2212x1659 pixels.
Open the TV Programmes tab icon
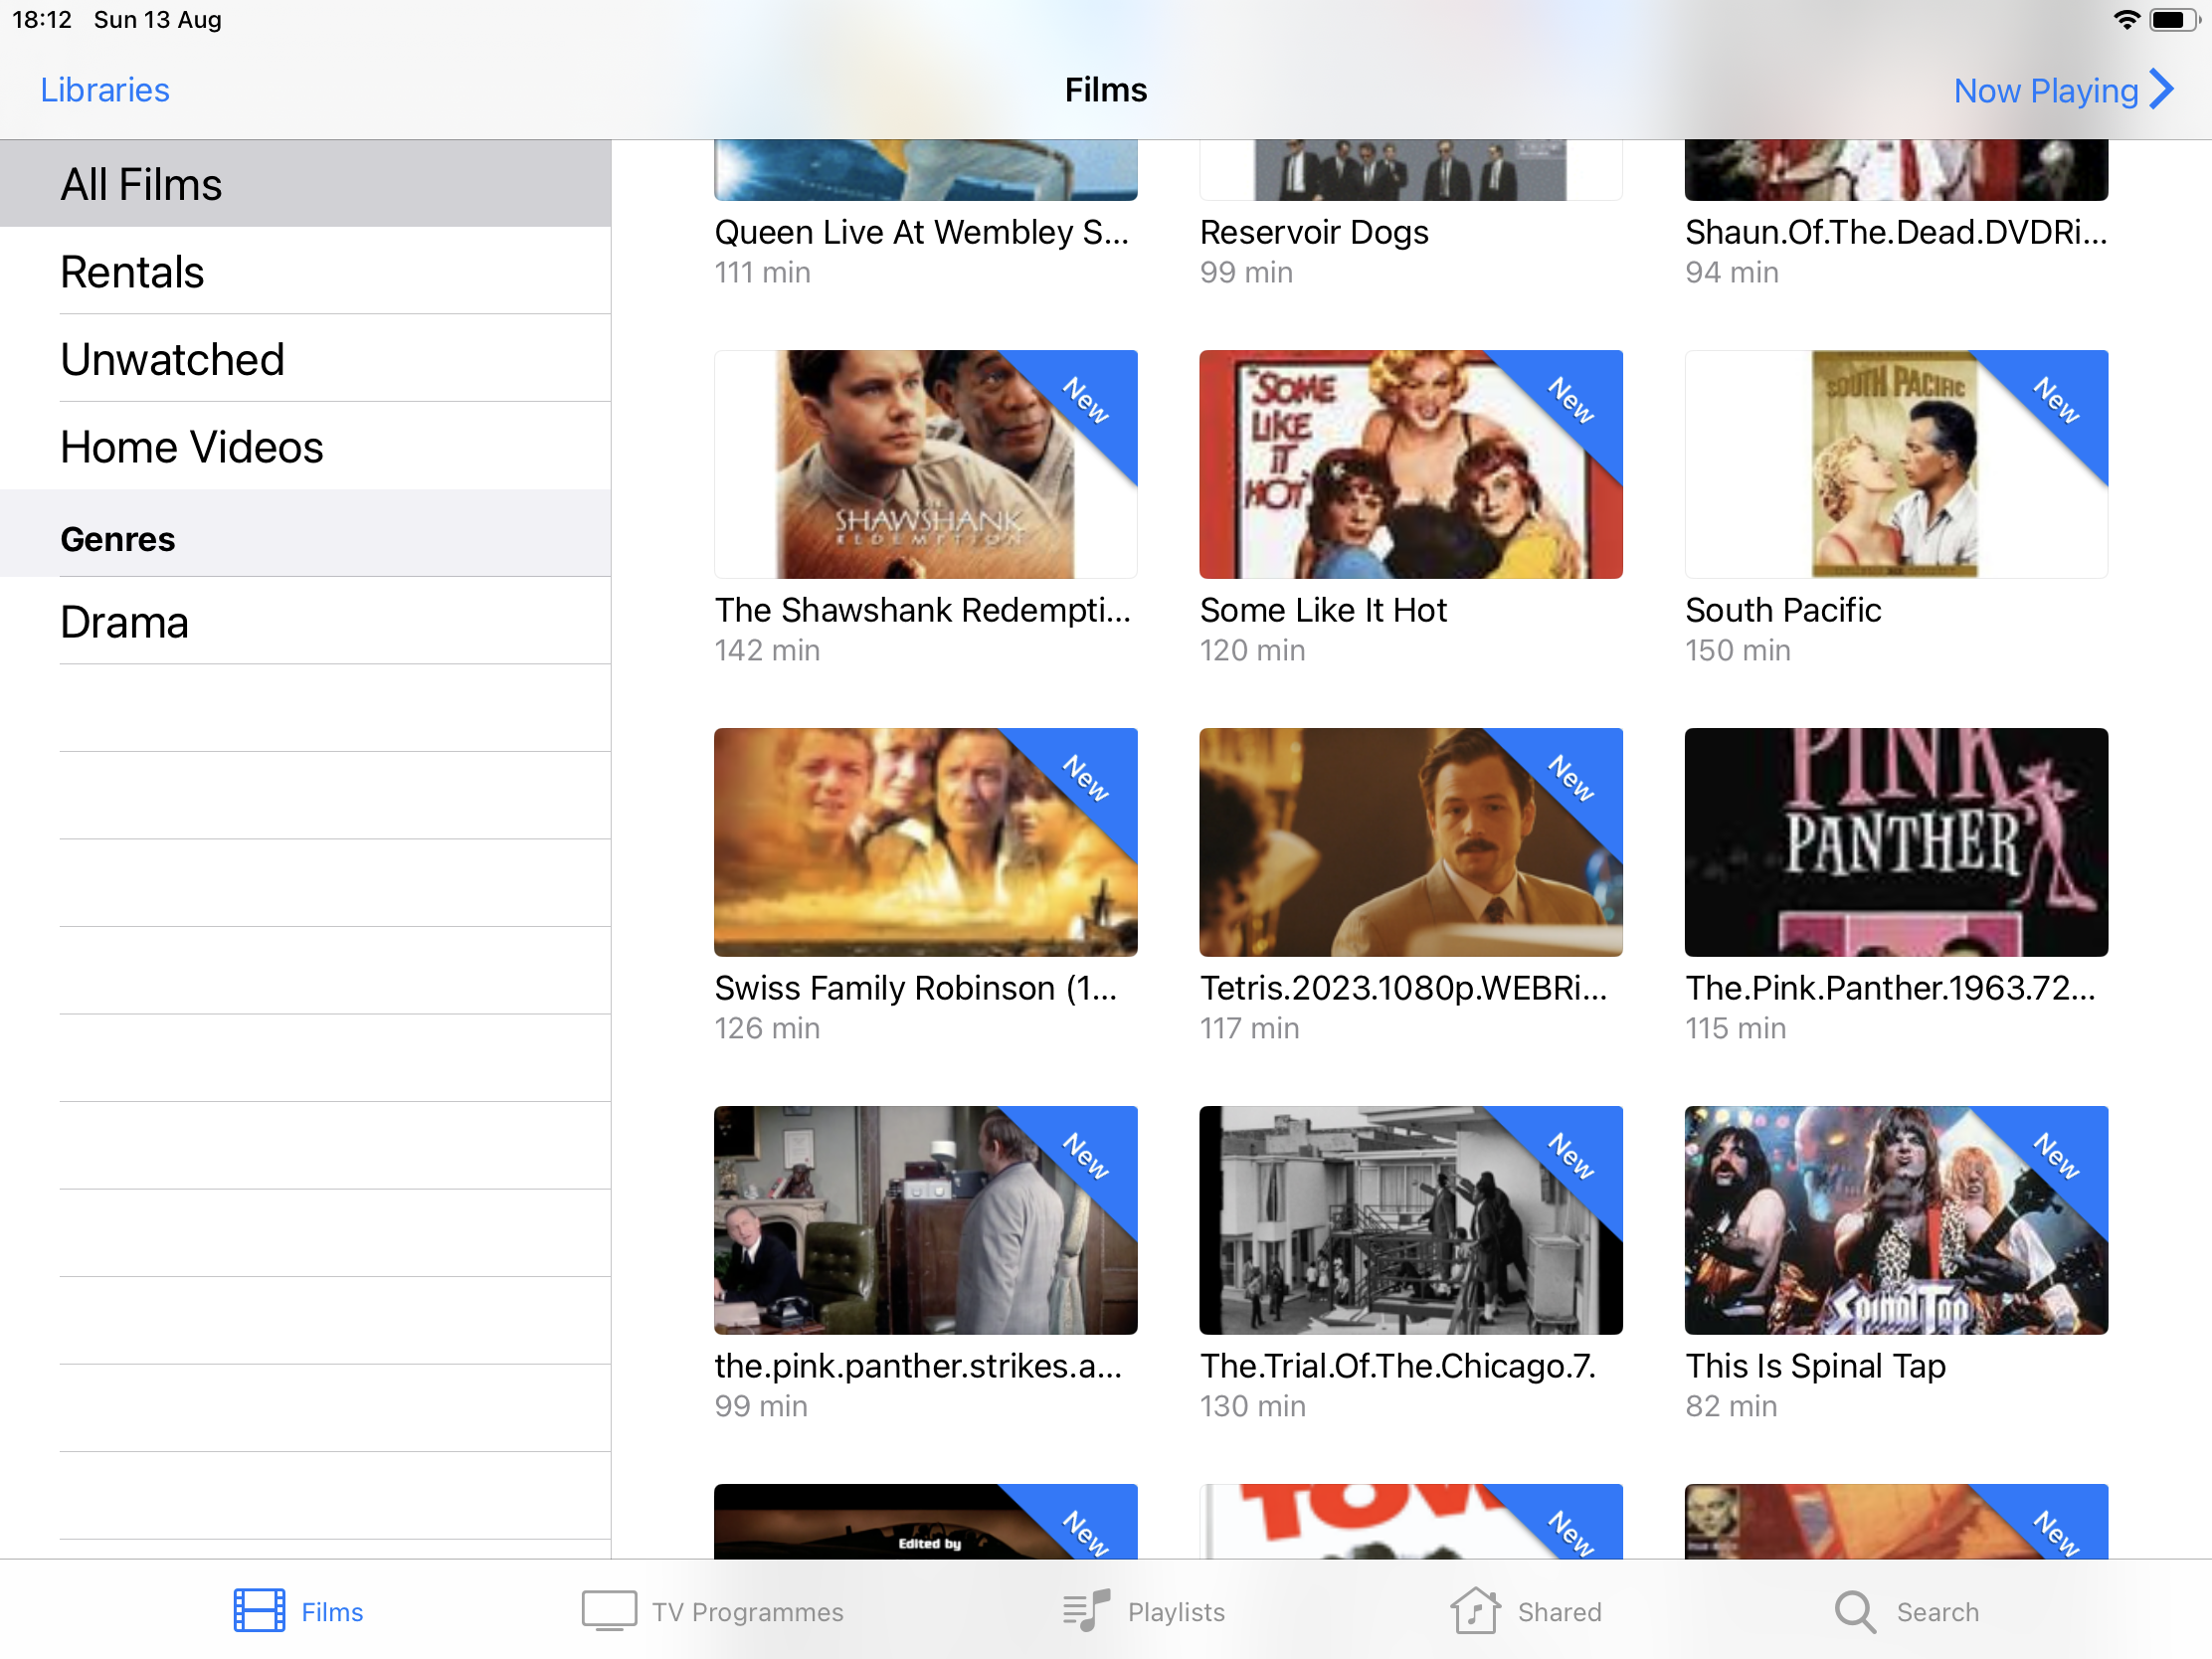point(609,1610)
